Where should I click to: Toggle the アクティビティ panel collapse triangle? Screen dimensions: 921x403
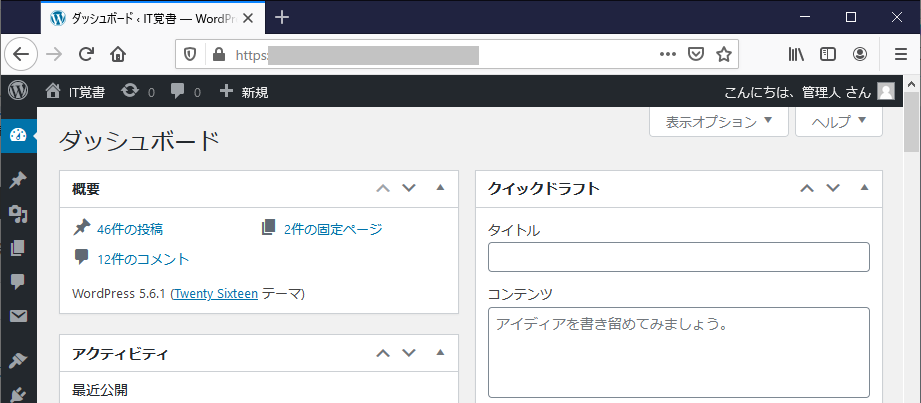click(x=440, y=353)
